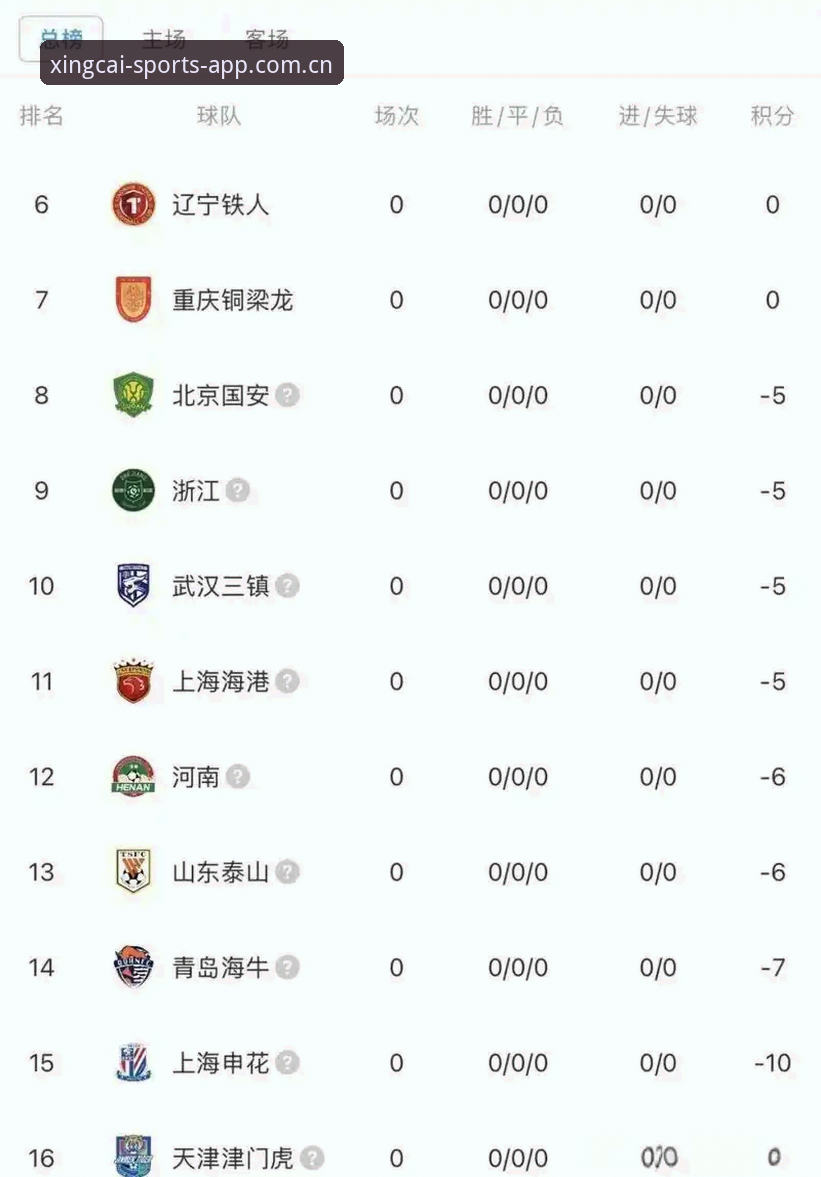Select the 武汉三镇 blue shield logo
Image resolution: width=821 pixels, height=1177 pixels.
134,585
